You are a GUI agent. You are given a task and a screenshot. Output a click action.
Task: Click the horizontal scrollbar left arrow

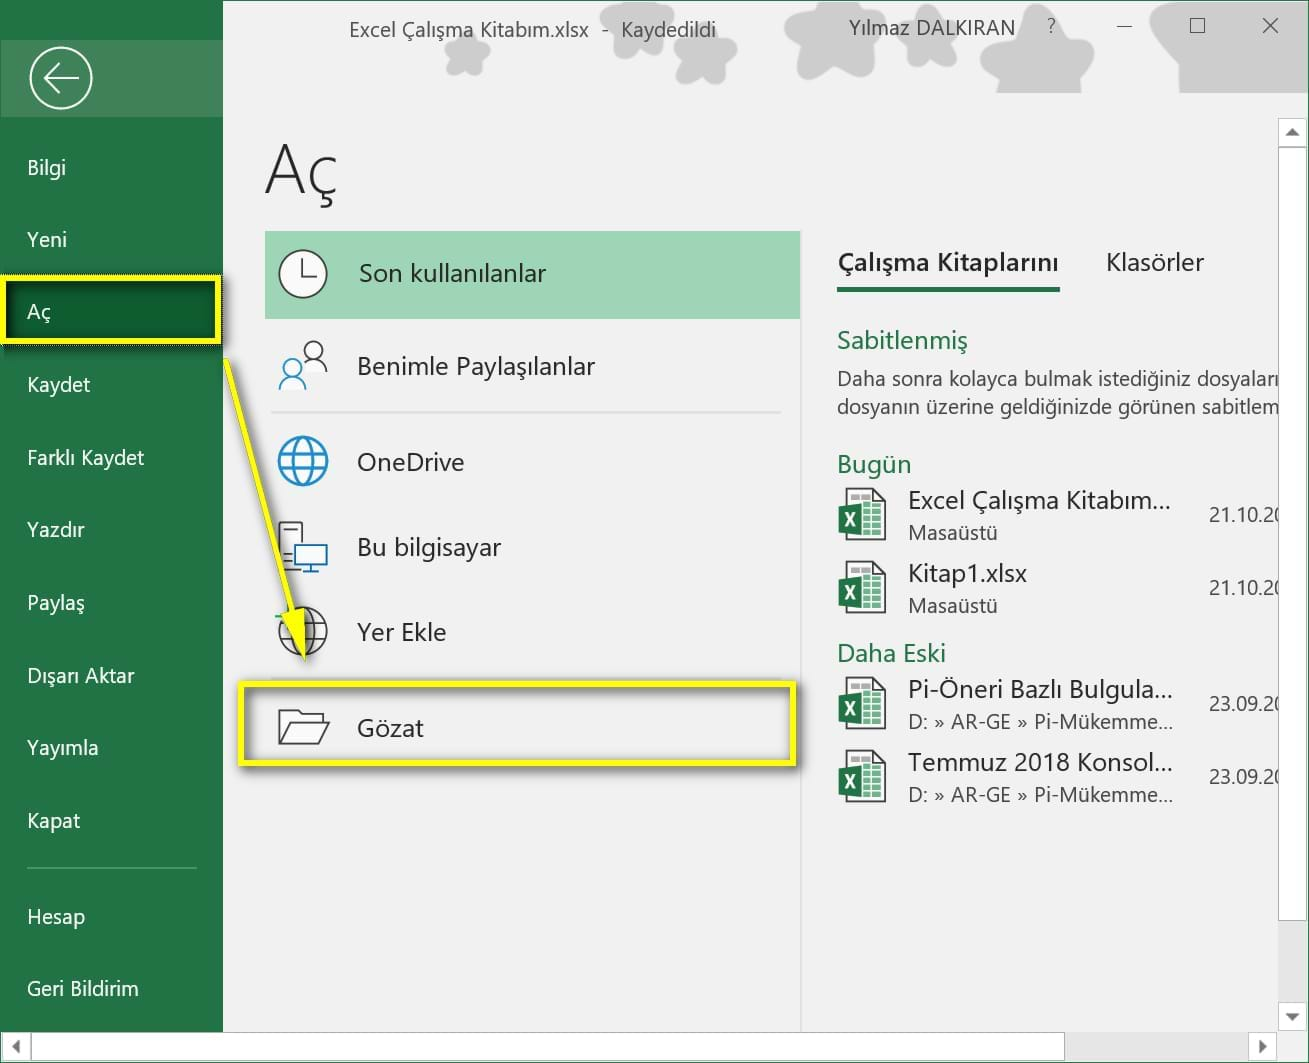16,1046
